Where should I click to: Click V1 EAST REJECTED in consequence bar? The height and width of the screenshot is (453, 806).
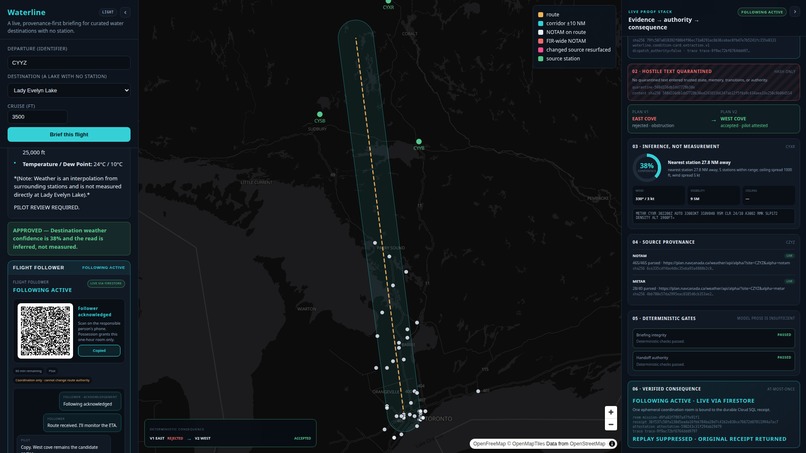166,439
